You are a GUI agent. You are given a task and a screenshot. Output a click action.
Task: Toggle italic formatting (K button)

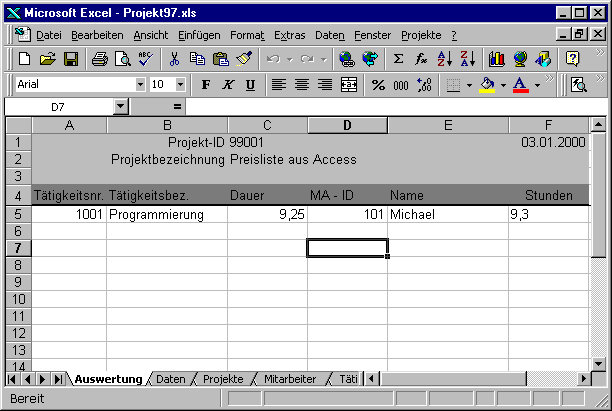228,85
